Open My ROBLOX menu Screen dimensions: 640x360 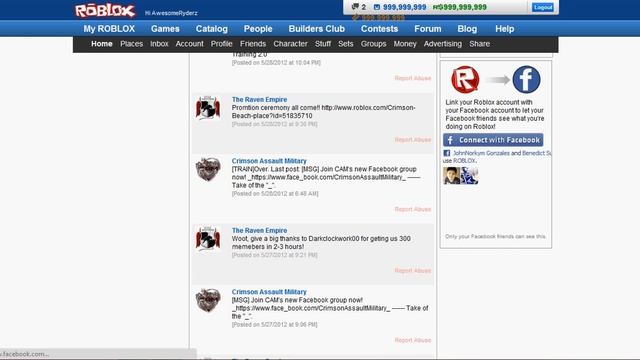pos(109,29)
